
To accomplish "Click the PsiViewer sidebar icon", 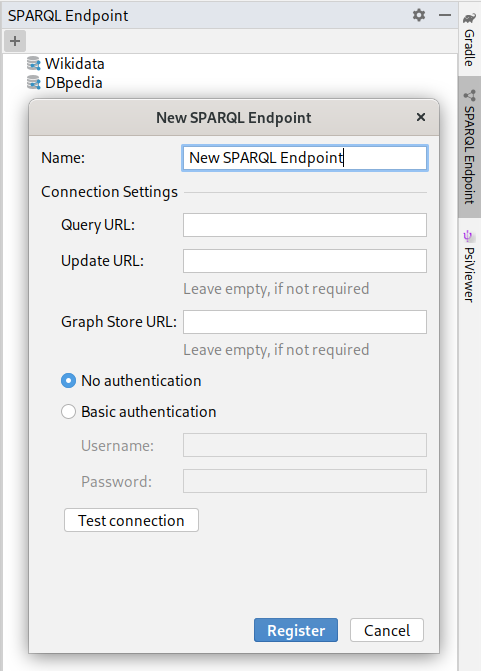I will 468,236.
